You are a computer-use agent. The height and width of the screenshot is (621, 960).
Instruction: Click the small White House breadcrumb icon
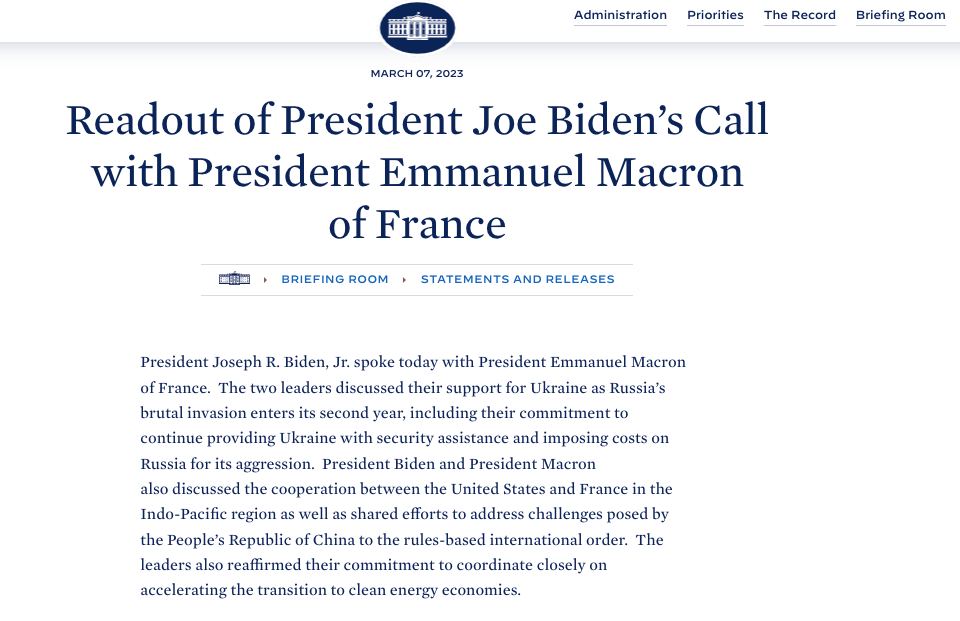tap(234, 279)
